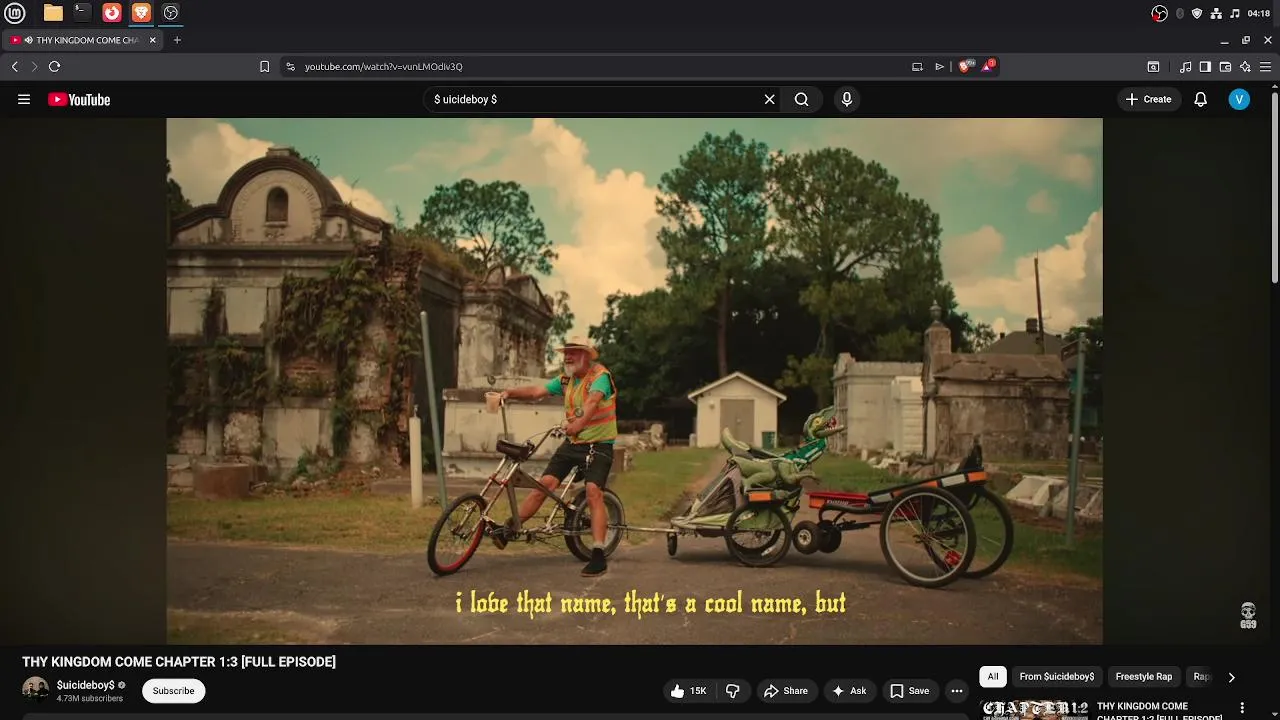Select the All filter chip

[x=993, y=676]
